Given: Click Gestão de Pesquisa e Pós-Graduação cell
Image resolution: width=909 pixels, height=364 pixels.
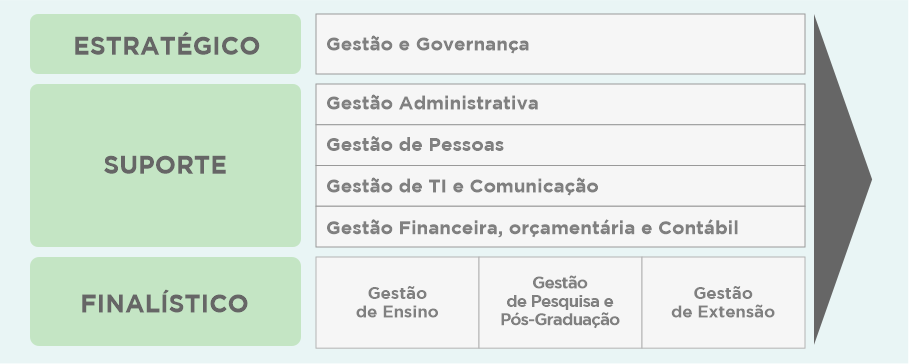Looking at the screenshot, I should (x=560, y=303).
